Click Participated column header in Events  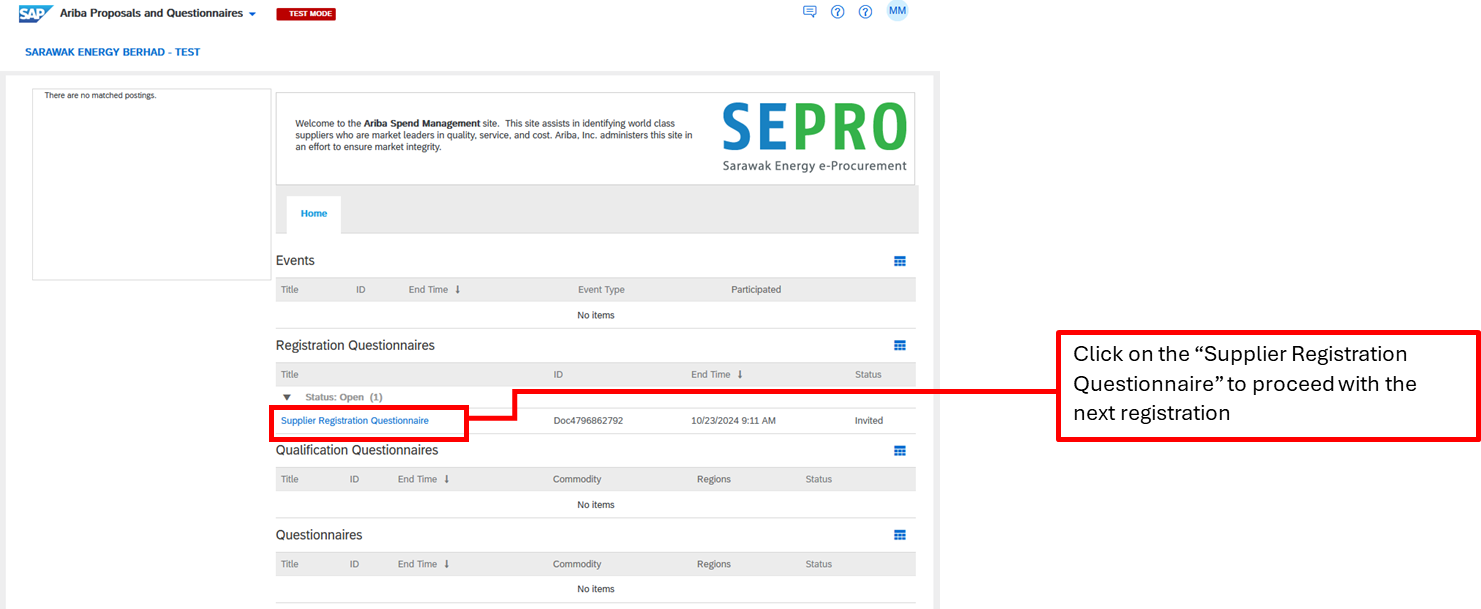point(756,290)
